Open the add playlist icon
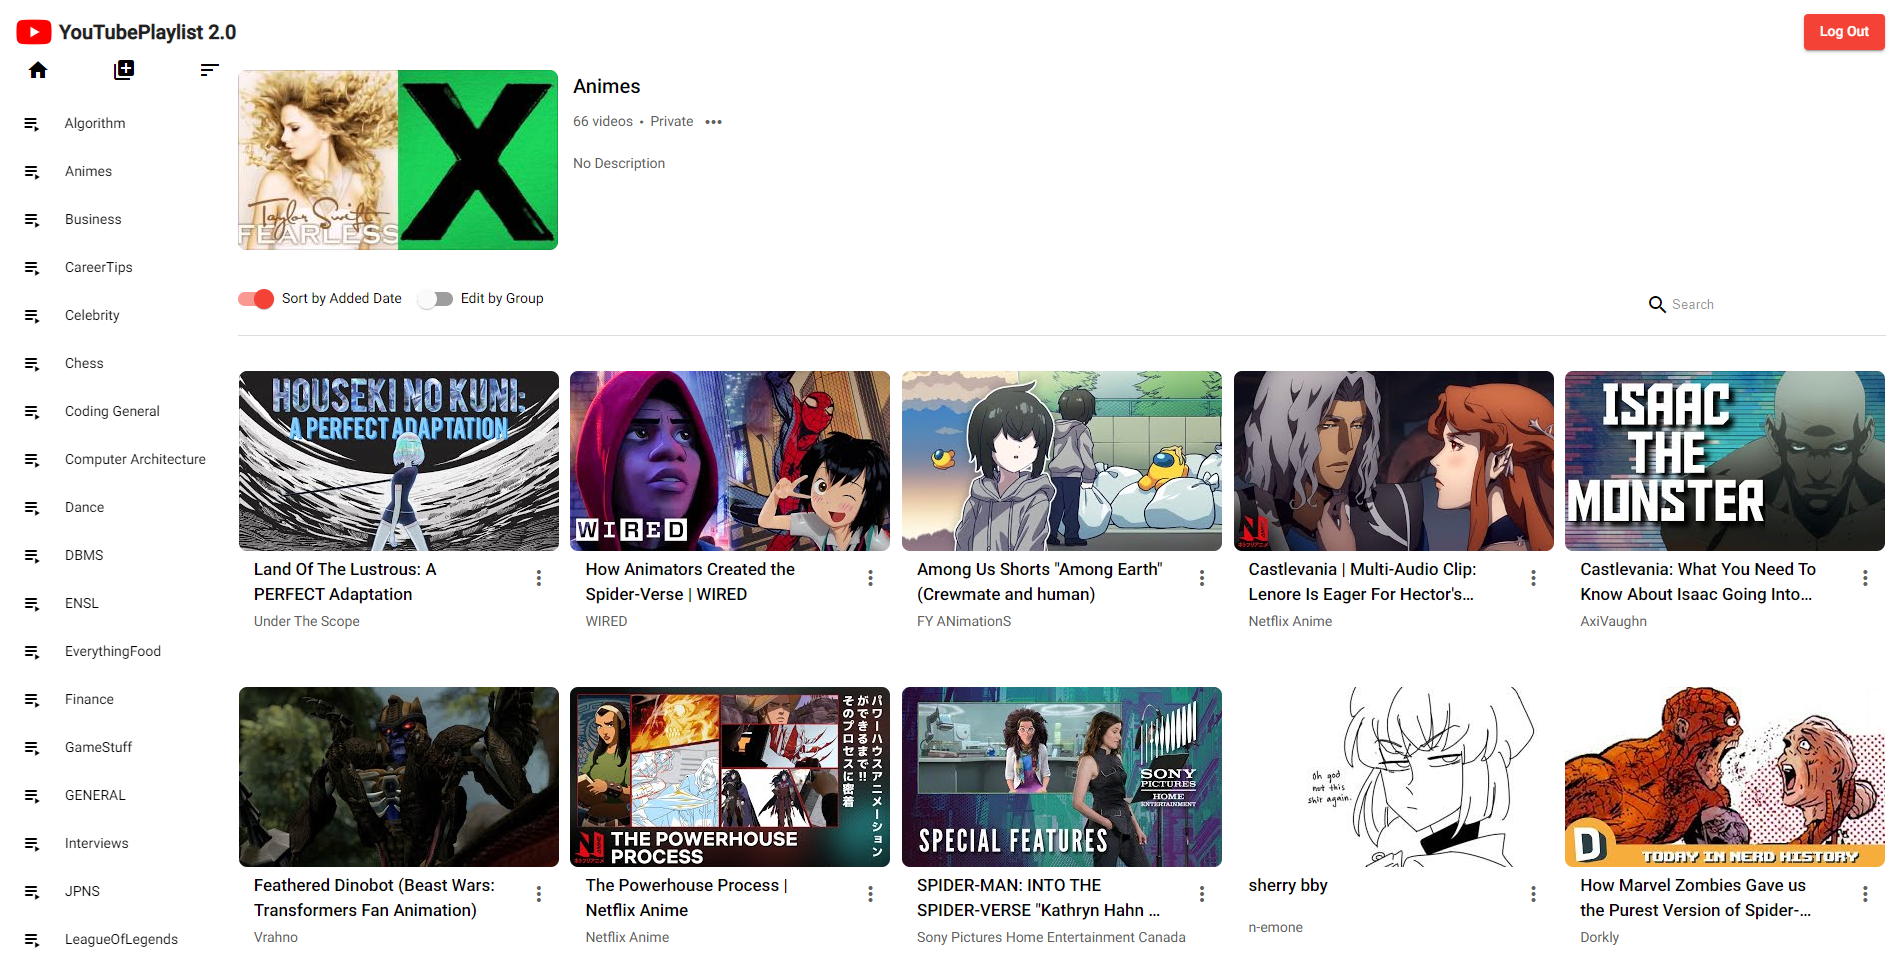The width and height of the screenshot is (1901, 967). click(x=124, y=70)
